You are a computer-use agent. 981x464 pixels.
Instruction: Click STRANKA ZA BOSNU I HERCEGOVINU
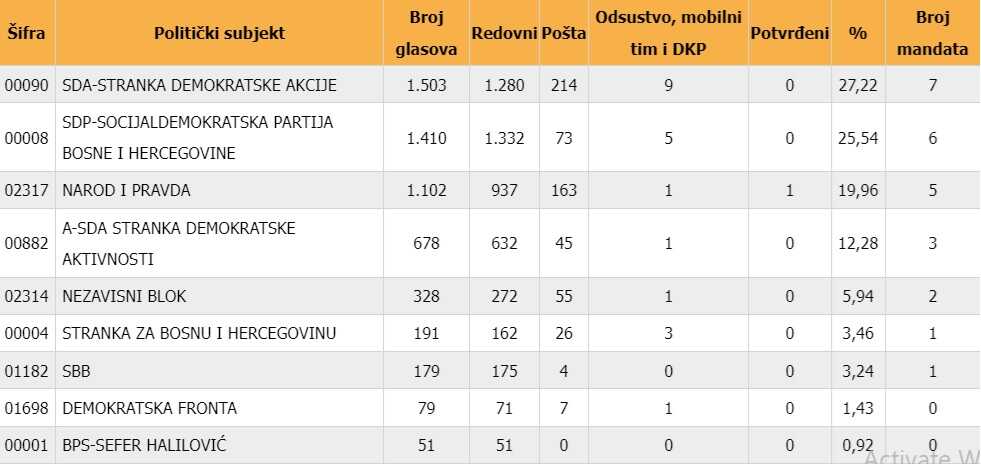199,333
